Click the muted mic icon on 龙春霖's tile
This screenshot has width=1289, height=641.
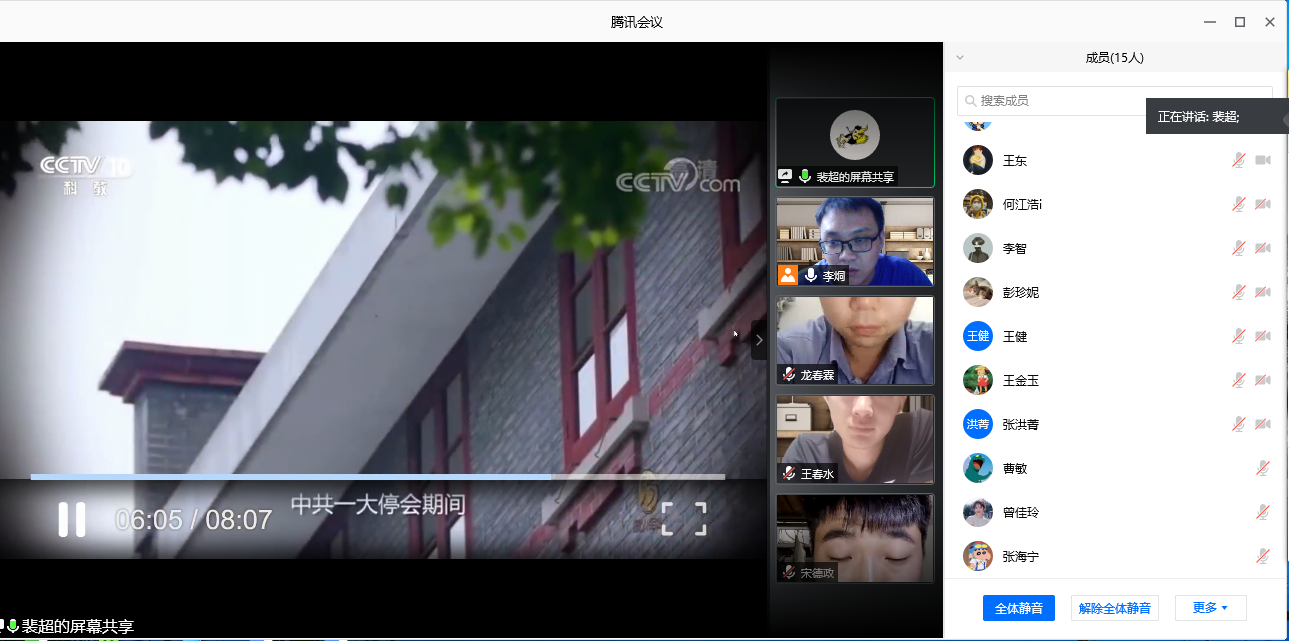789,375
